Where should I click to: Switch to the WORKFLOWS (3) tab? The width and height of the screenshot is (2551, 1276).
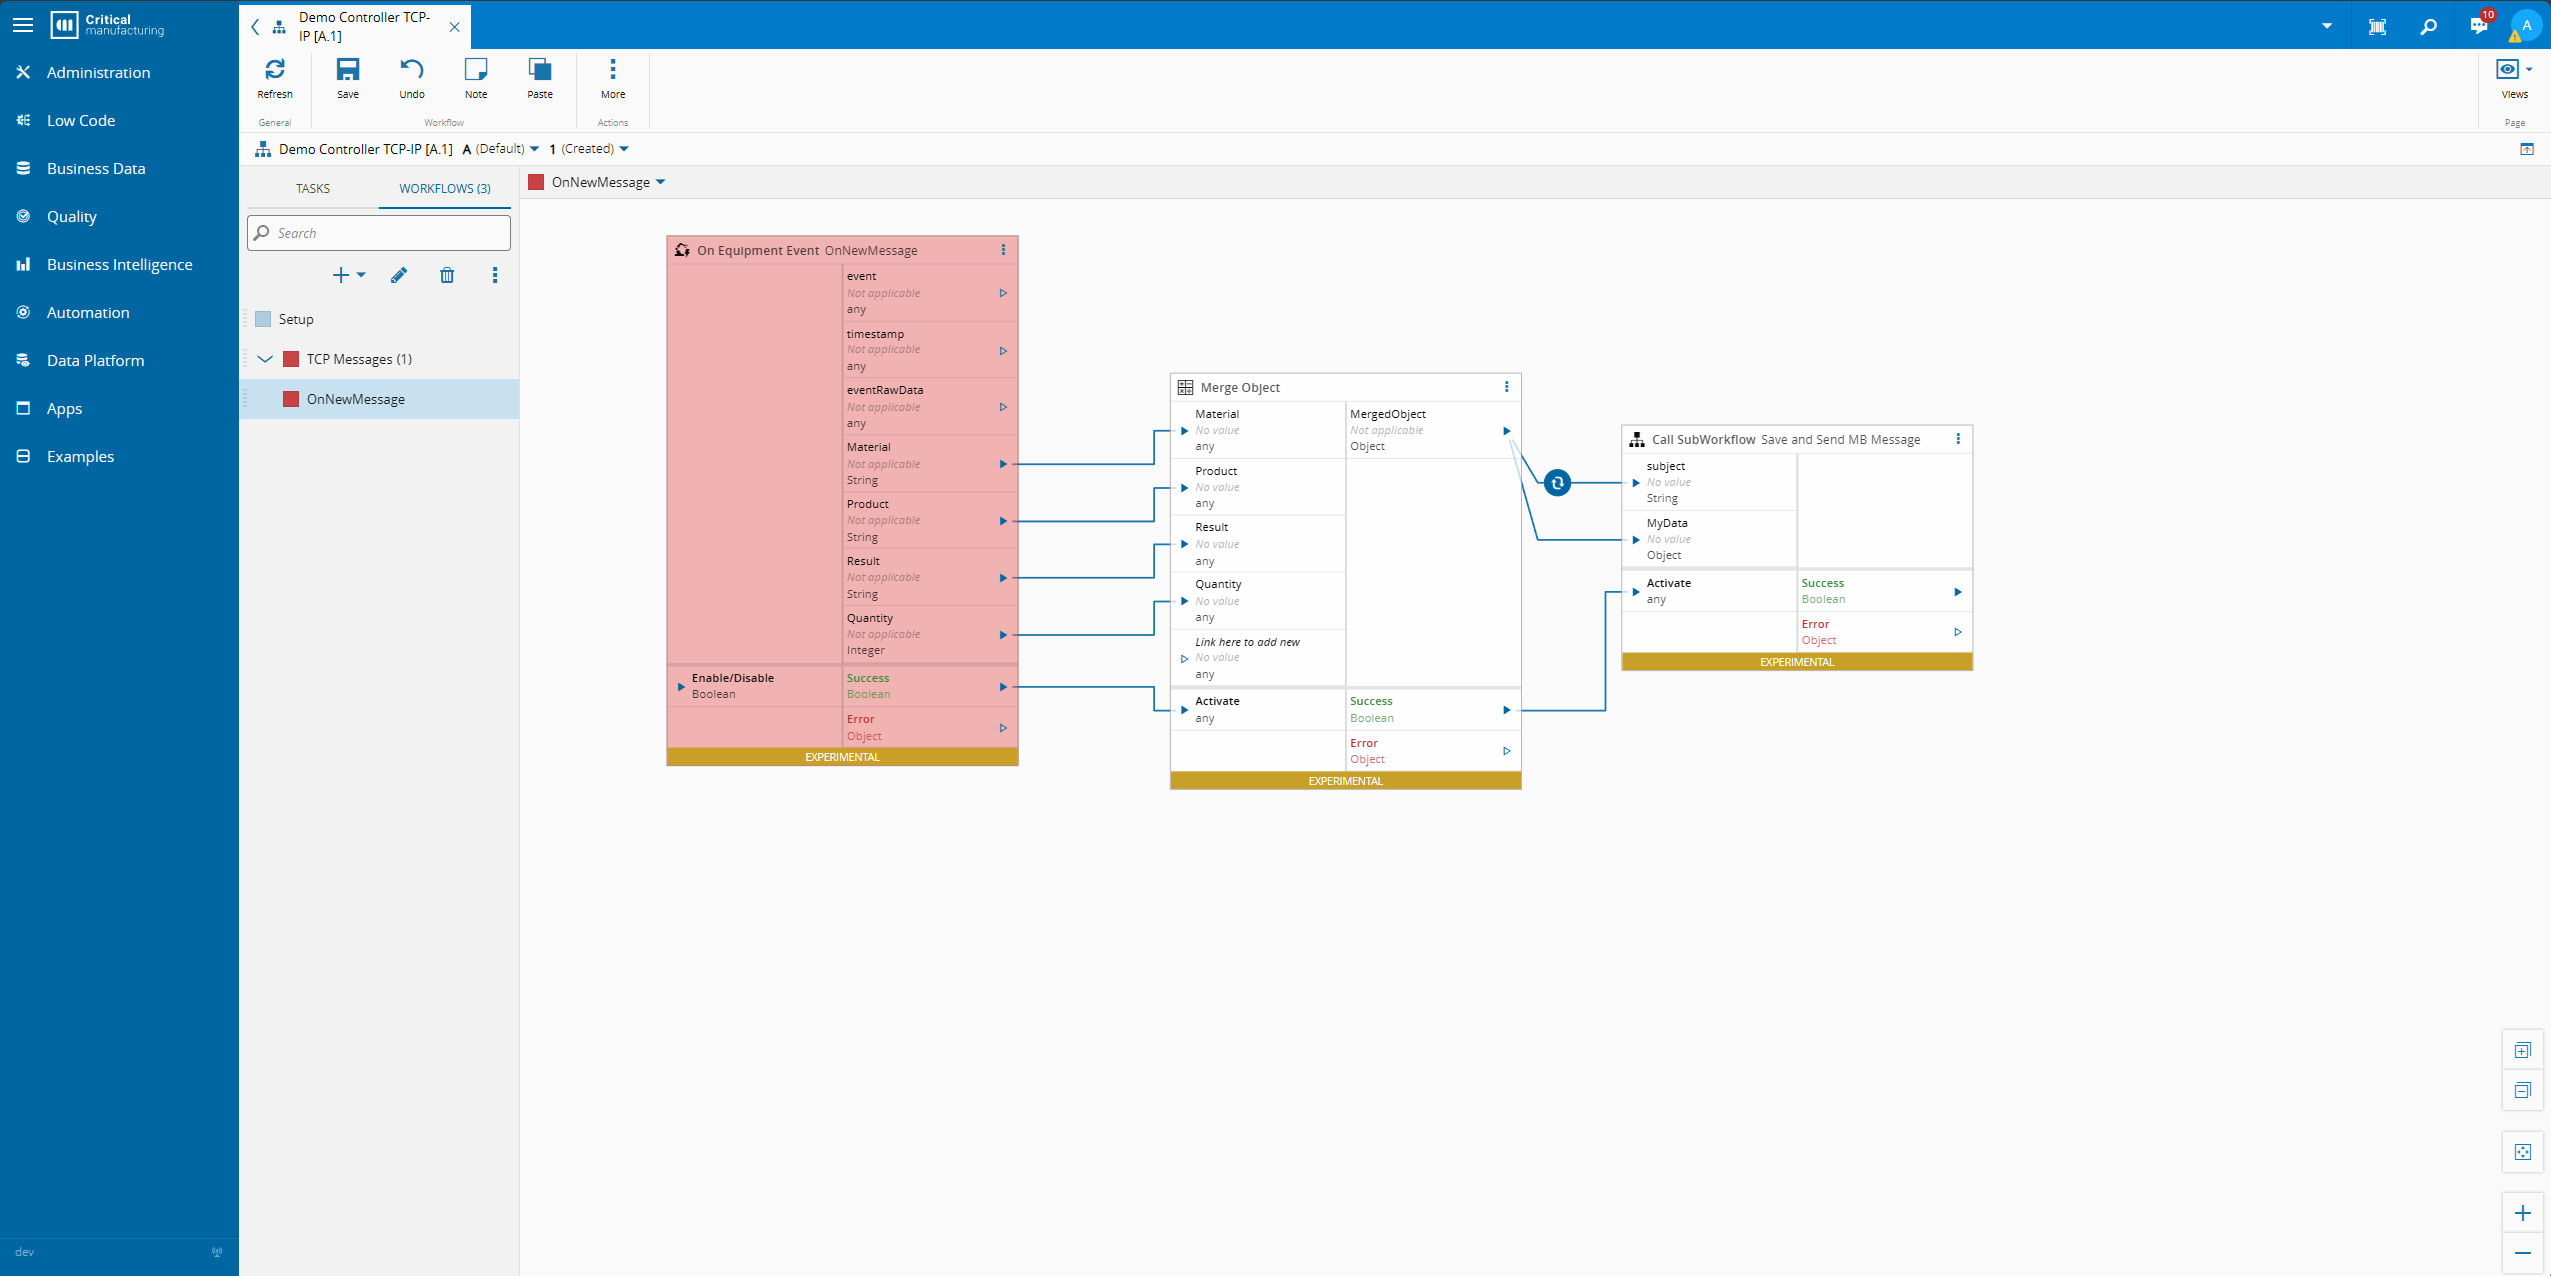(x=445, y=188)
